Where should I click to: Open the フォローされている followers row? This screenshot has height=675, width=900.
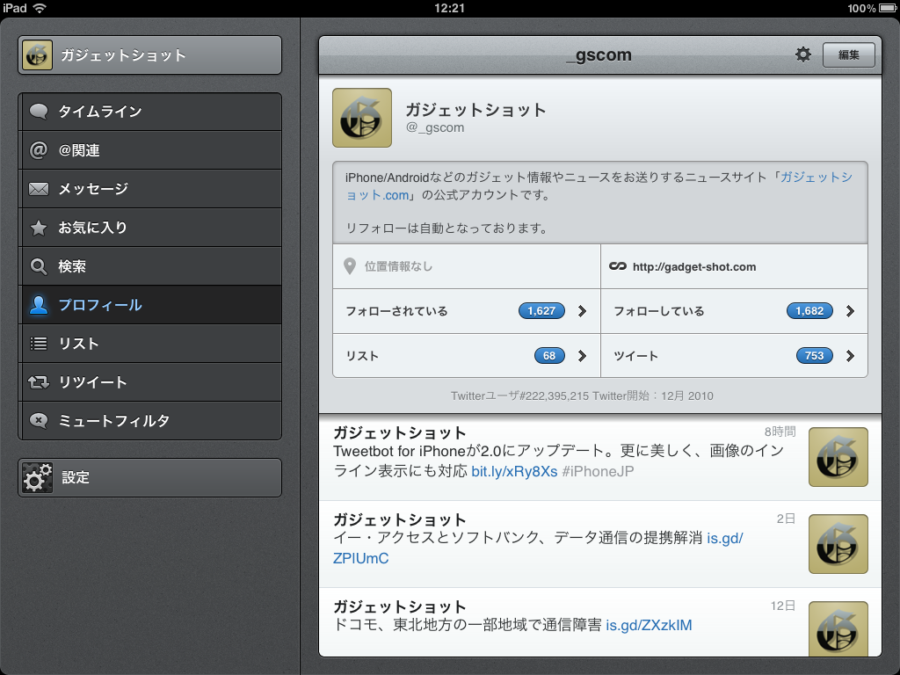point(467,311)
